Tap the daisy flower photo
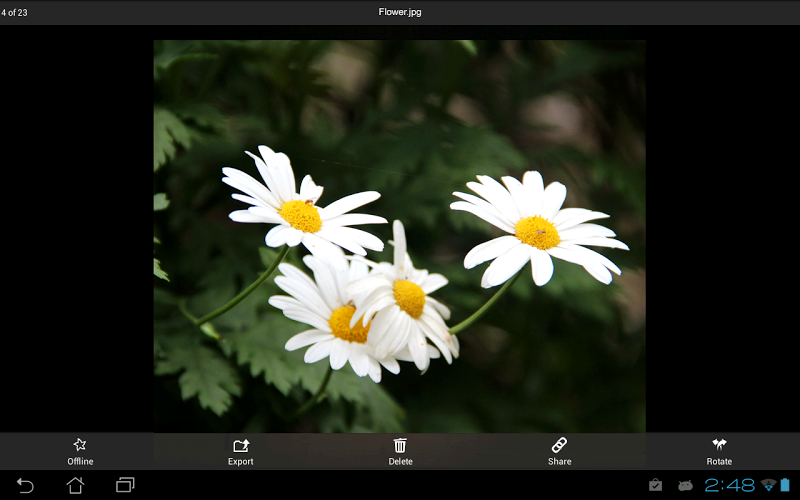 click(x=399, y=236)
